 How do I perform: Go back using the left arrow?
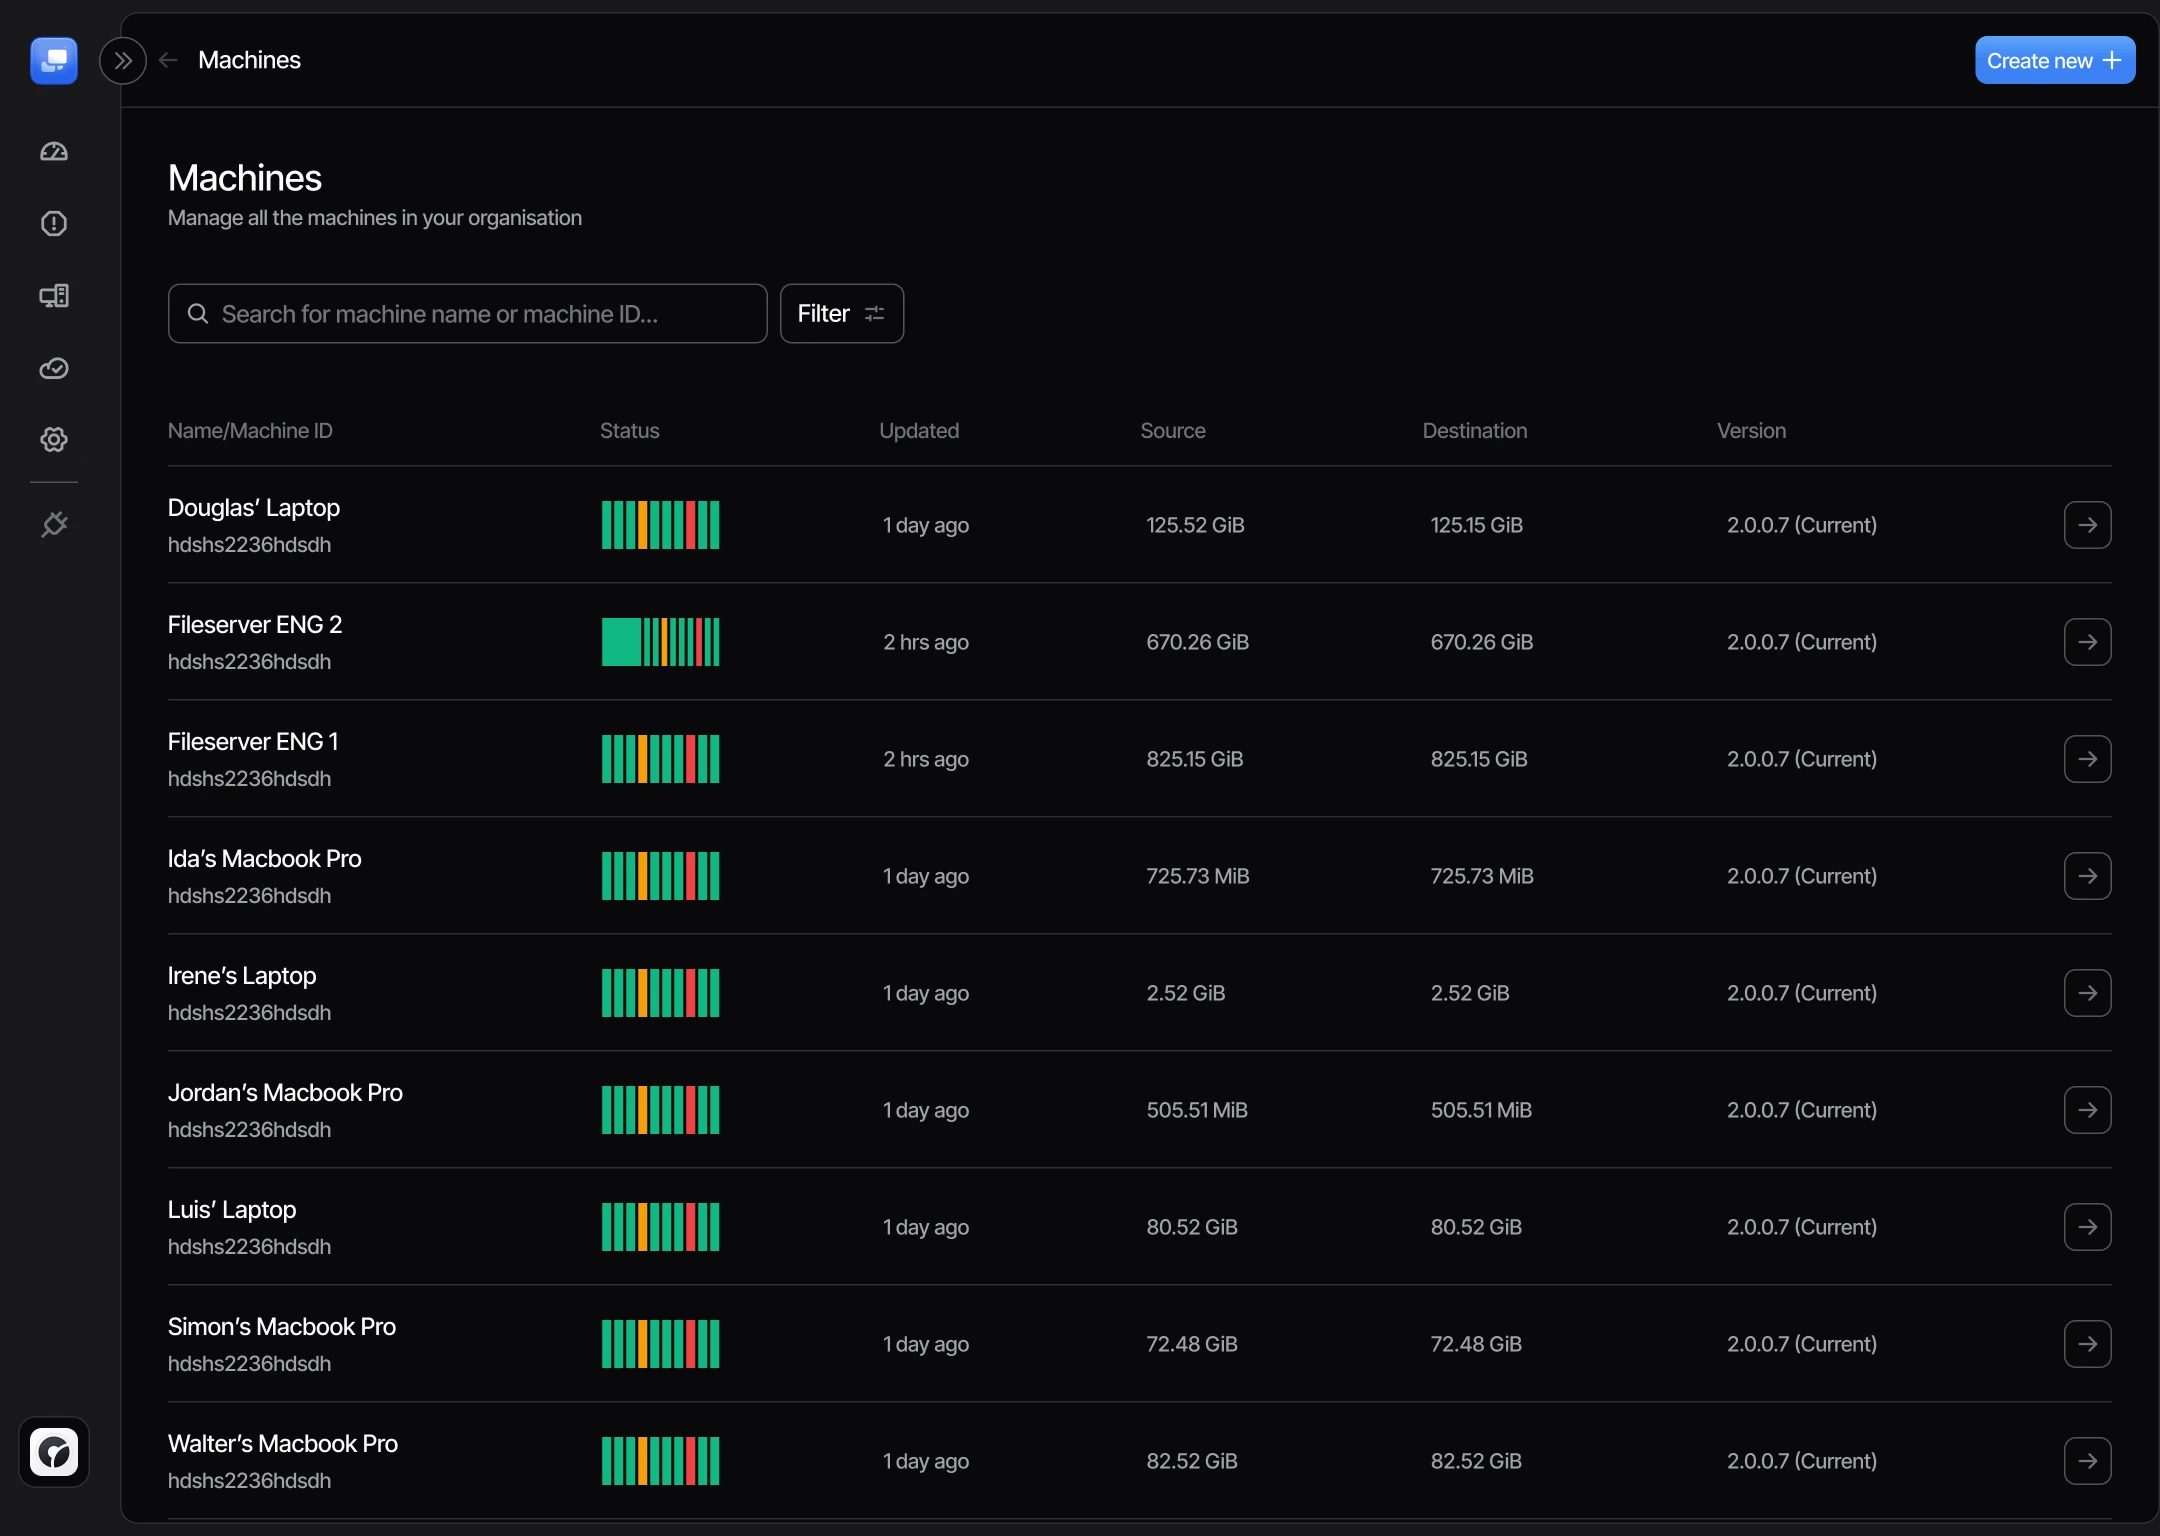pyautogui.click(x=168, y=61)
